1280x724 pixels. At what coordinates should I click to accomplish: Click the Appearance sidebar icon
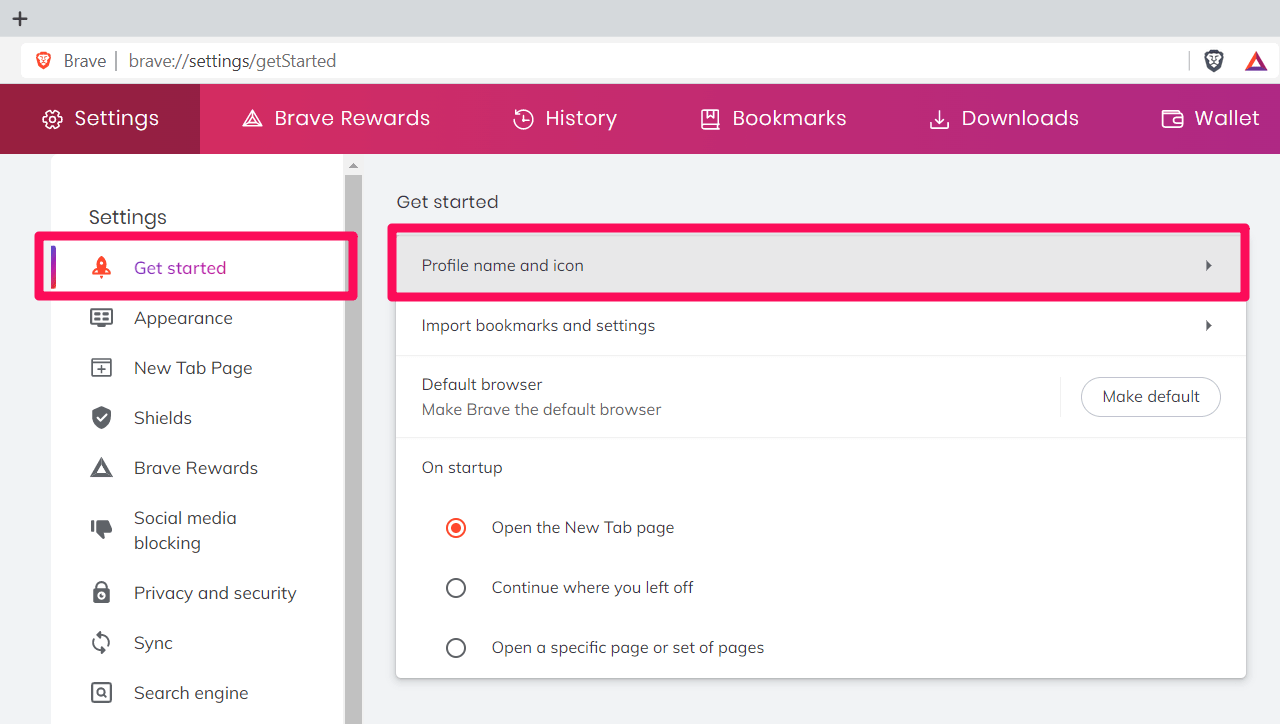101,317
